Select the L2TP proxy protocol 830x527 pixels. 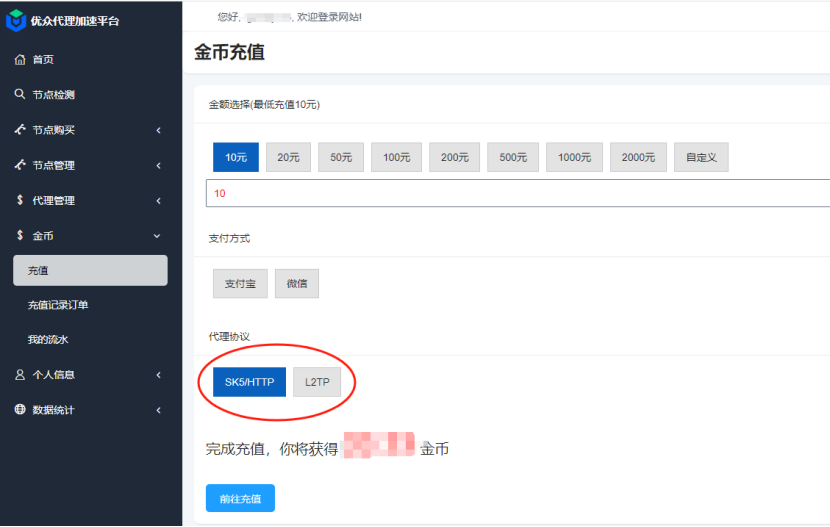[x=317, y=382]
